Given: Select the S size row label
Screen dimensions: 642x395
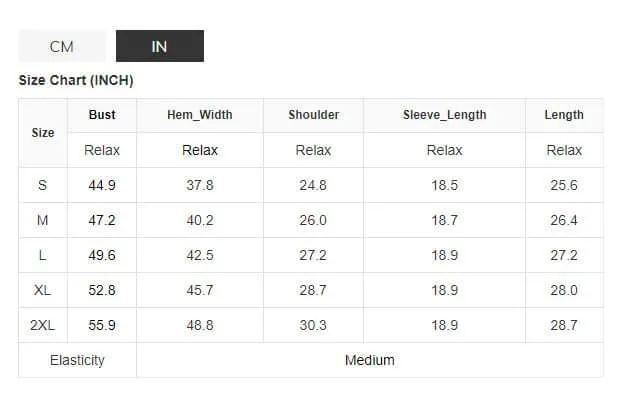Looking at the screenshot, I should [43, 185].
